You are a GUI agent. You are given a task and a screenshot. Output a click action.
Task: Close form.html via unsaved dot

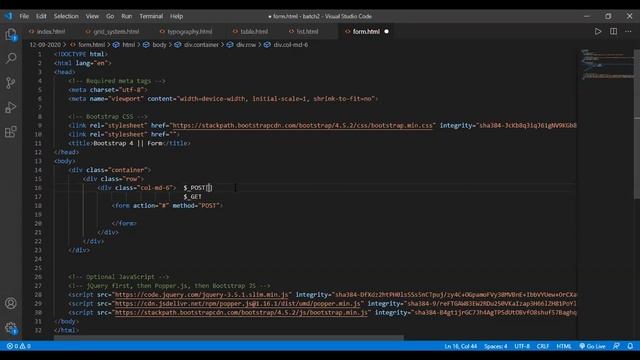pos(387,31)
